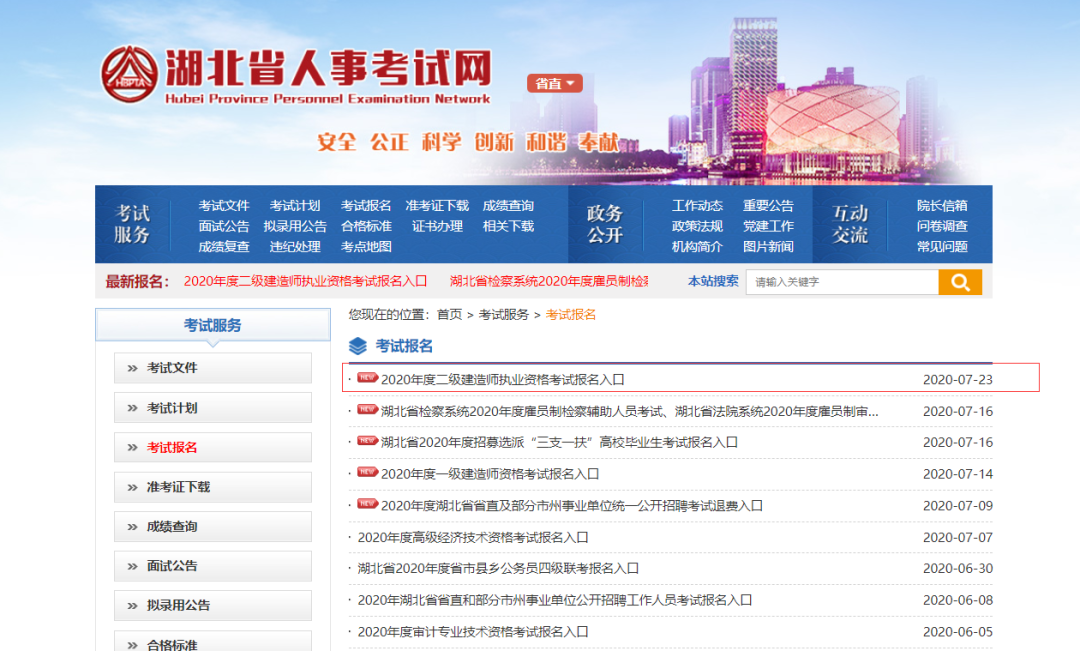Open 考试计划 in top navigation
Image resolution: width=1080 pixels, height=651 pixels.
click(295, 205)
